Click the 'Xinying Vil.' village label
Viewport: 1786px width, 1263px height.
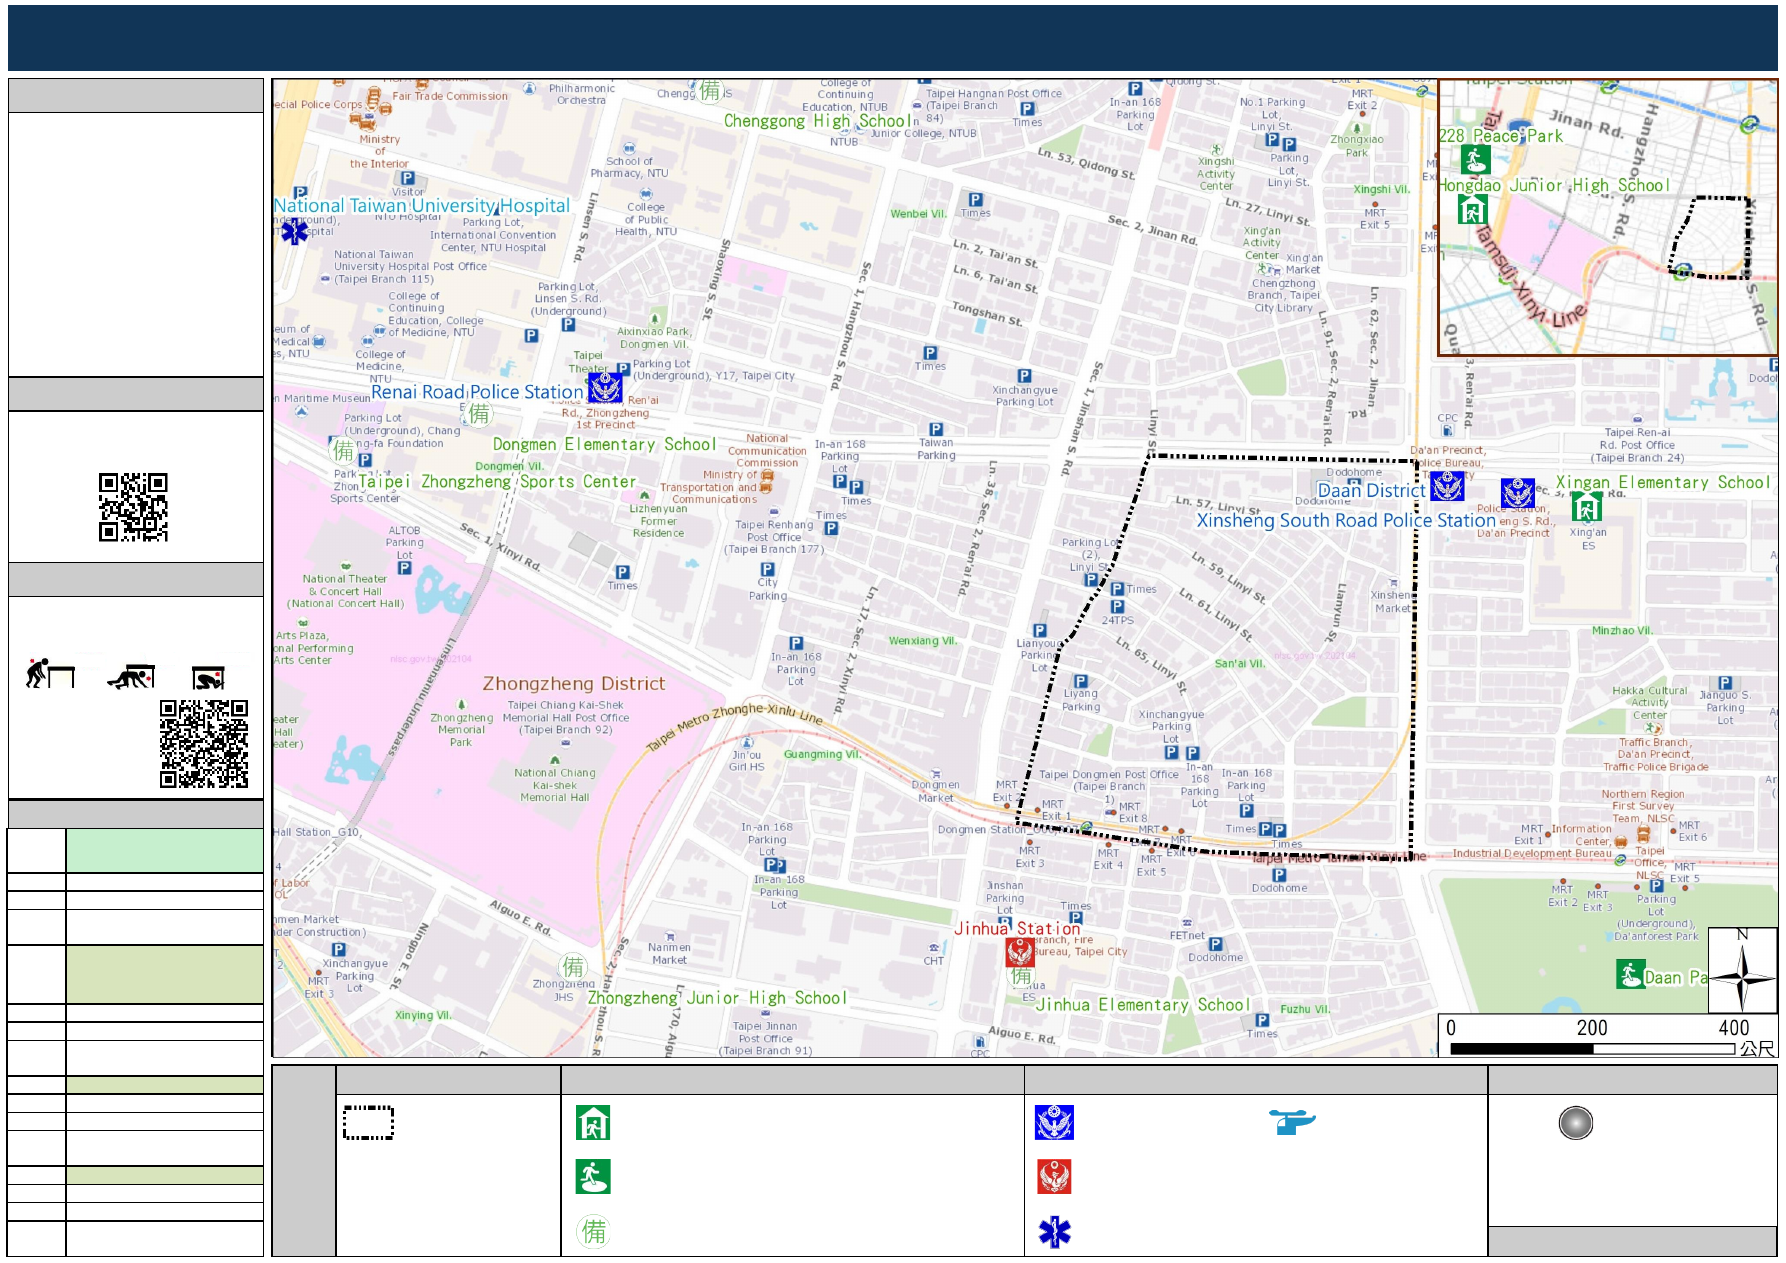(x=423, y=1015)
